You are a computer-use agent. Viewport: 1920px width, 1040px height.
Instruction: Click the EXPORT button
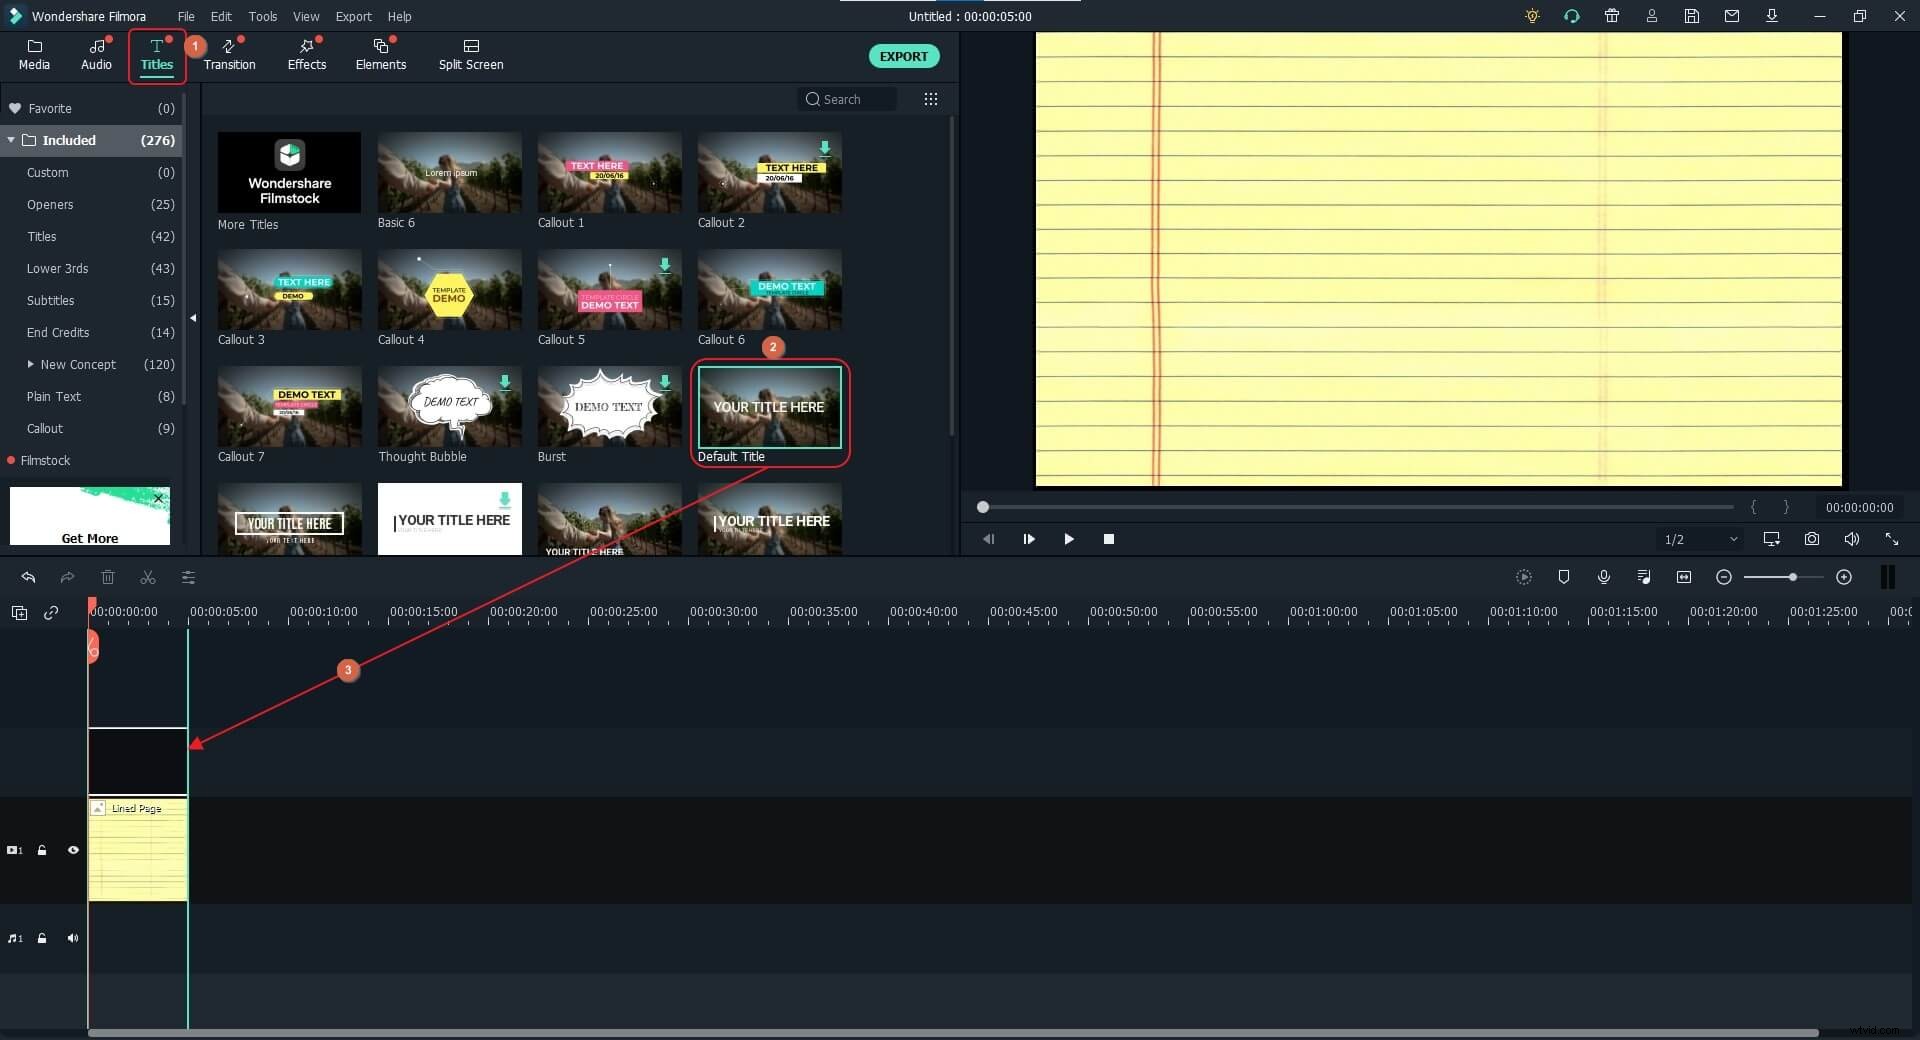point(903,56)
